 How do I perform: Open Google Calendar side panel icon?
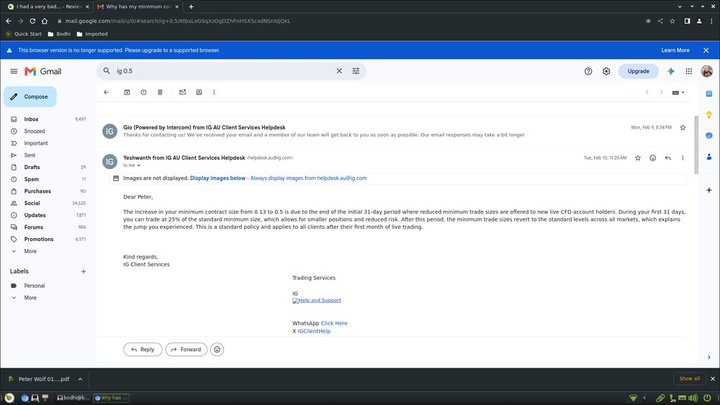point(709,94)
